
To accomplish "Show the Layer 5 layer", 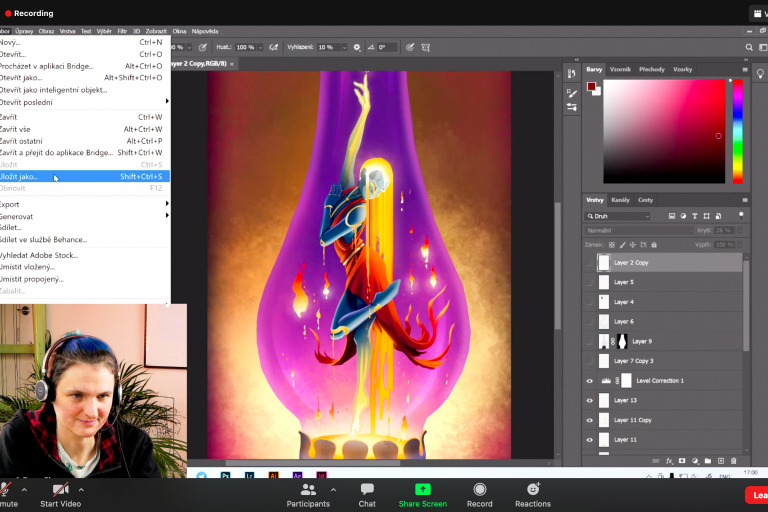I will point(589,282).
